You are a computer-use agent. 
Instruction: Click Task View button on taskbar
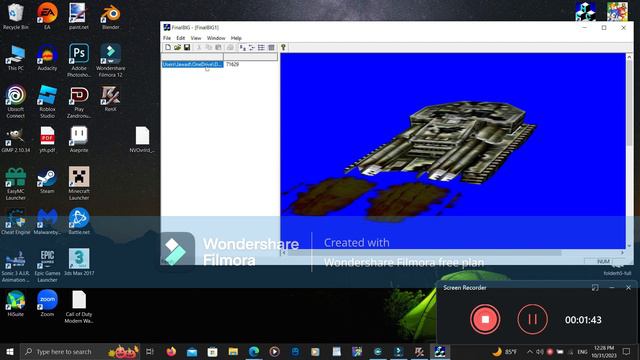(x=150, y=351)
